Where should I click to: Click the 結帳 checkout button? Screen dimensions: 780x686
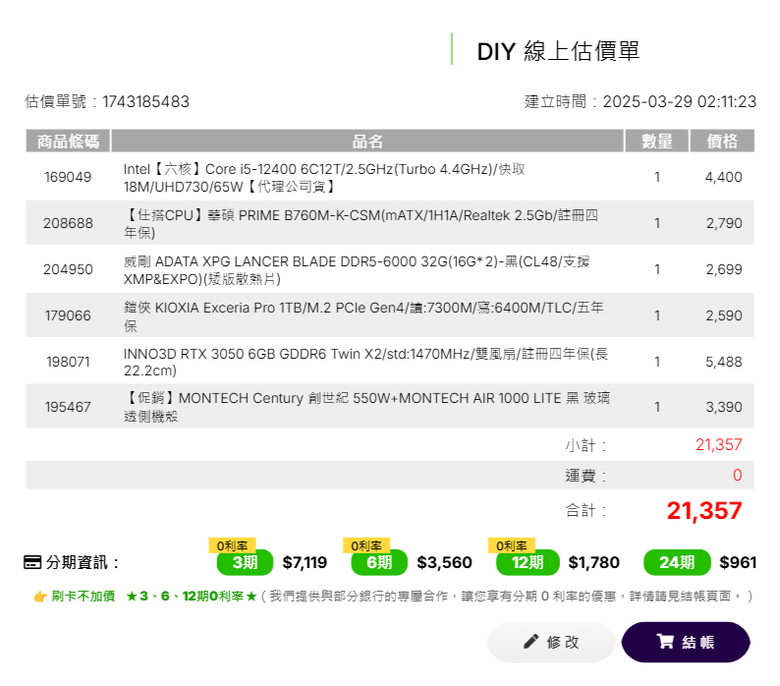pyautogui.click(x=685, y=642)
